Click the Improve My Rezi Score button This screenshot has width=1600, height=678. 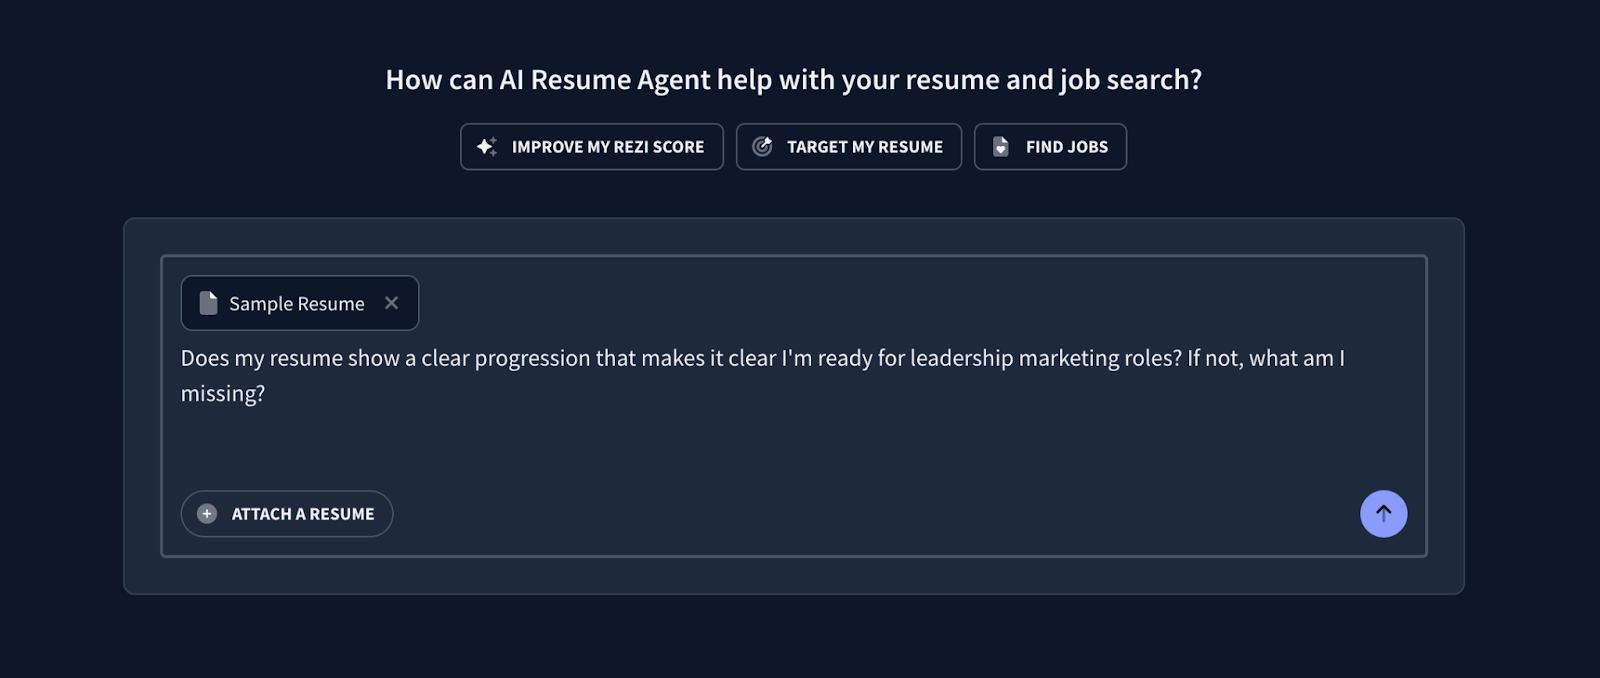point(591,146)
